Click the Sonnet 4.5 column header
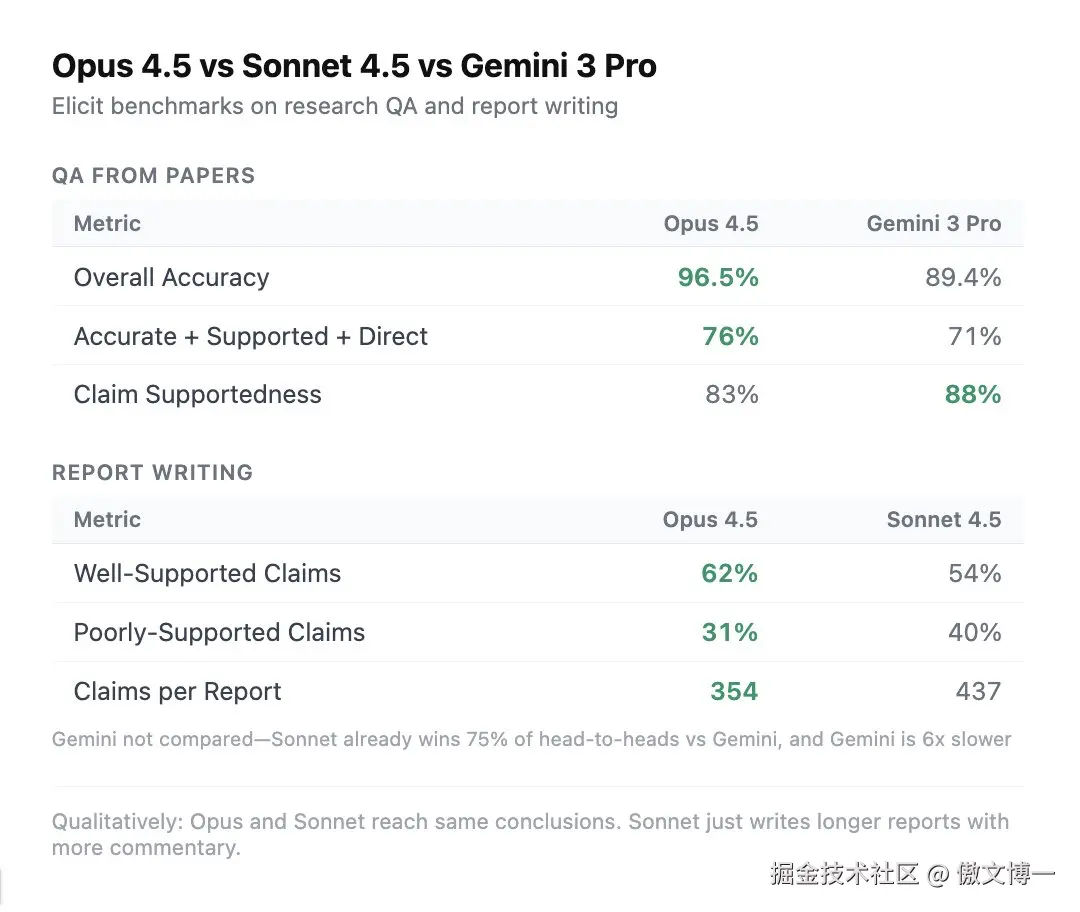The height and width of the screenshot is (912, 1080). click(x=943, y=520)
